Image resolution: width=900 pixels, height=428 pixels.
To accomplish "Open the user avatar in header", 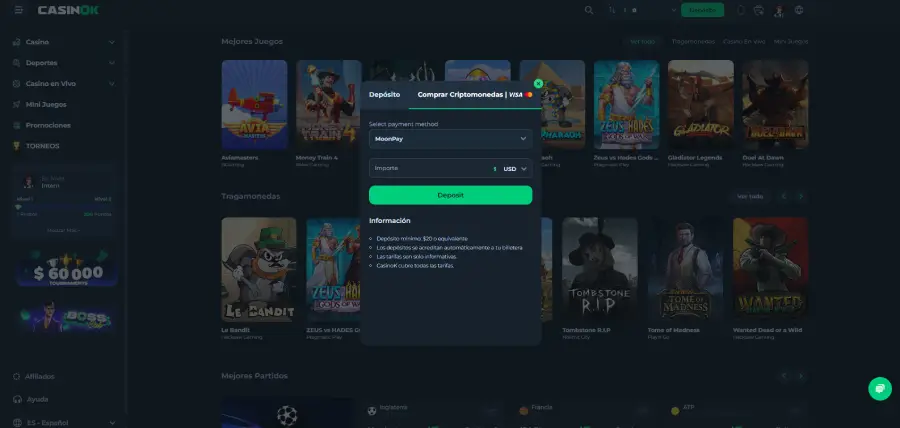I will click(779, 10).
